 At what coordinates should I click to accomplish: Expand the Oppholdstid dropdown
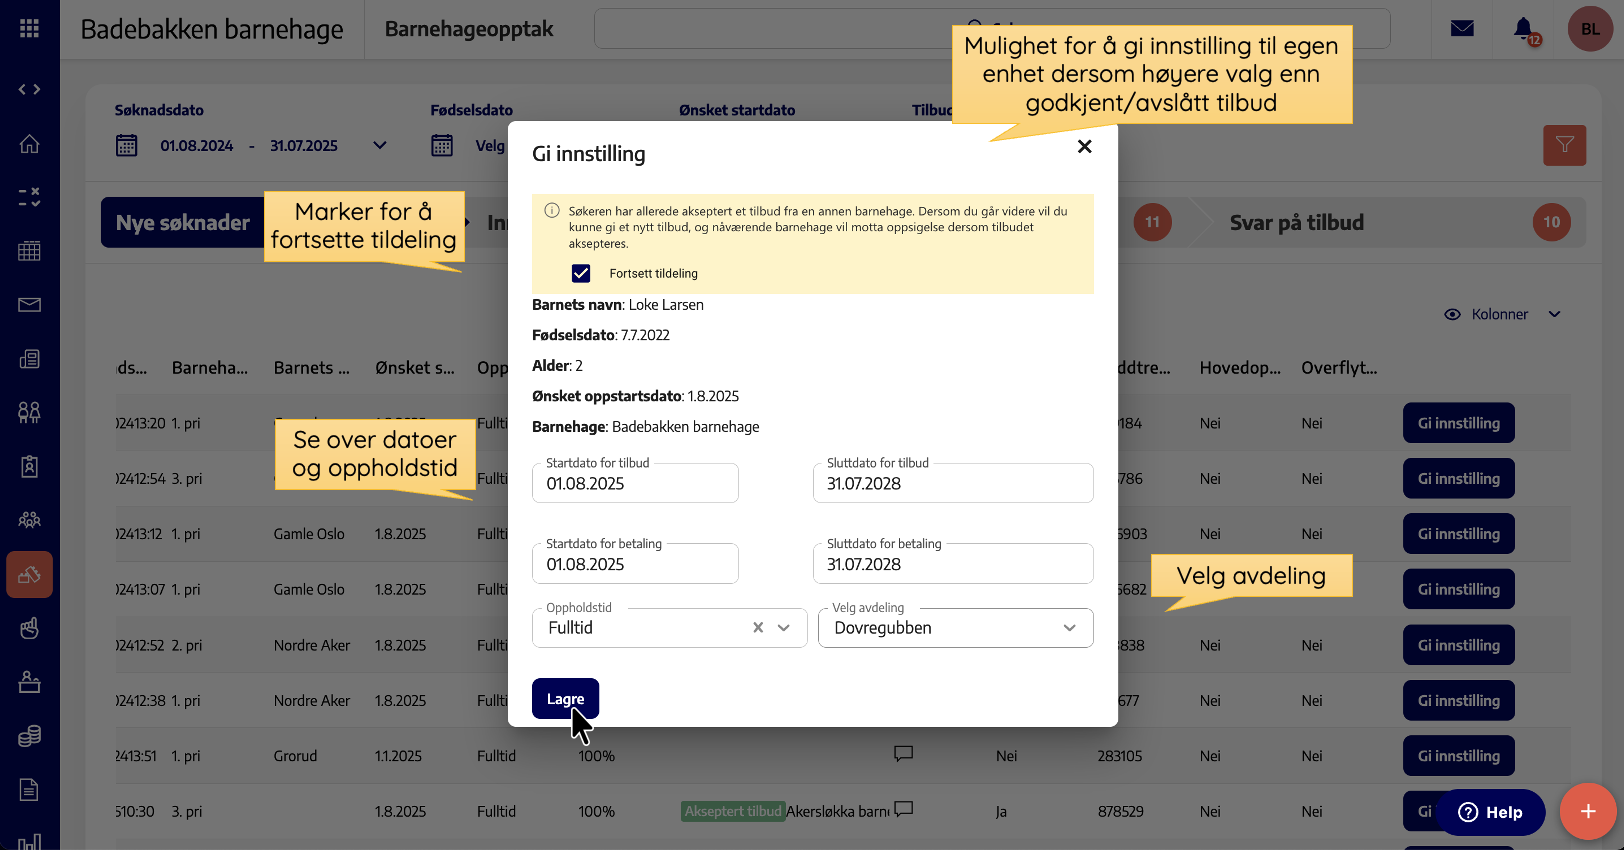click(784, 628)
